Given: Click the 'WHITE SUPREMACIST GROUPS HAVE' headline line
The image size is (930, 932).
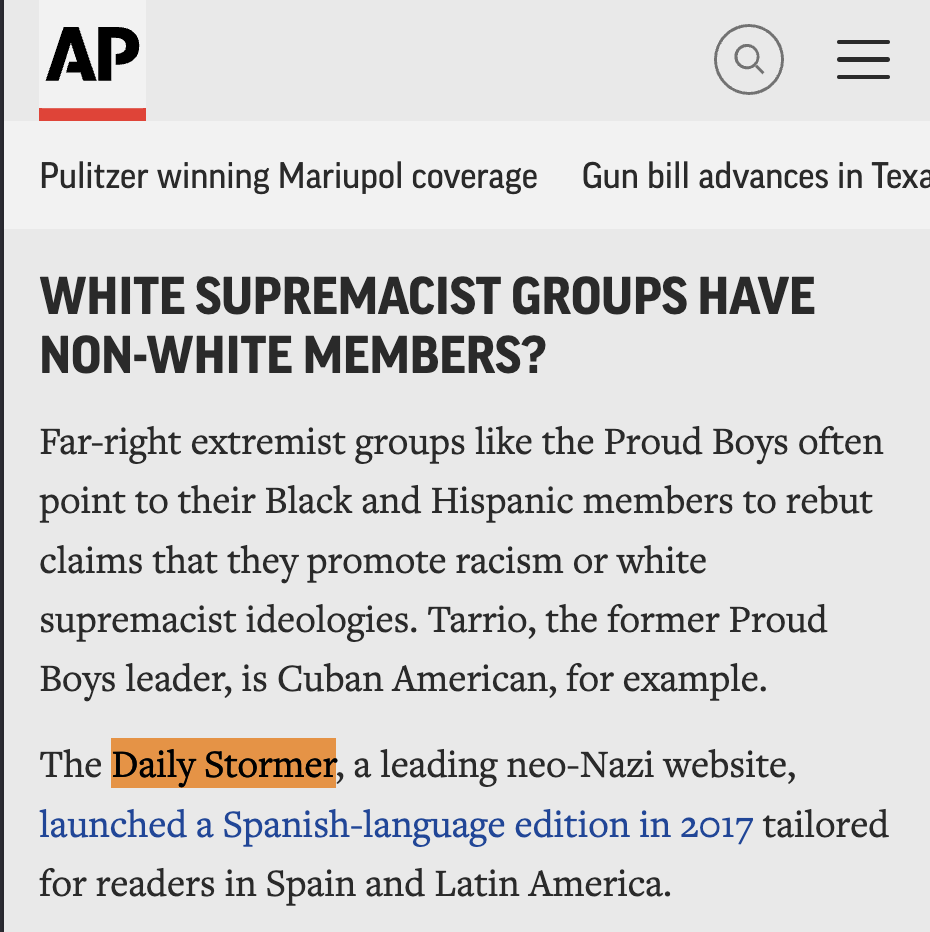Looking at the screenshot, I should 427,298.
